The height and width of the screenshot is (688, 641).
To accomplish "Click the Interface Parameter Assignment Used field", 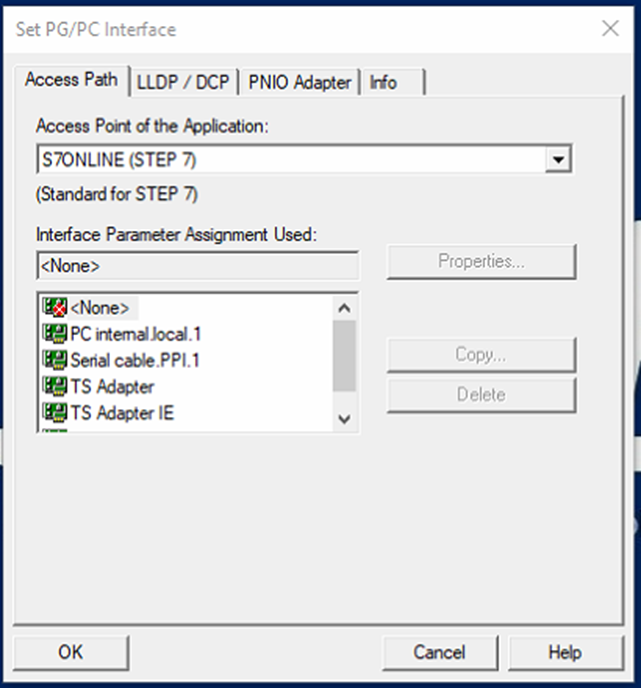I will tap(197, 266).
